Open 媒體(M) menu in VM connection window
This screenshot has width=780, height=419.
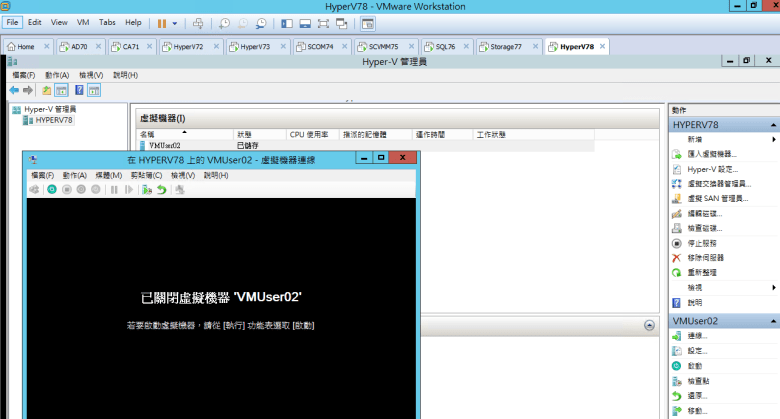108,175
